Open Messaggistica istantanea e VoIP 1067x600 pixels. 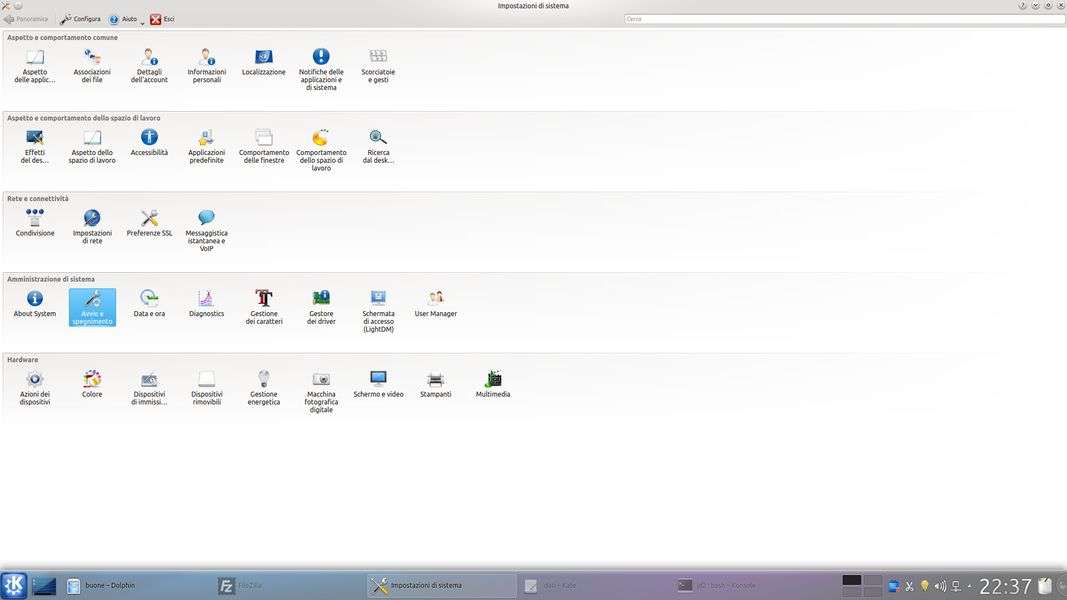[x=206, y=230]
